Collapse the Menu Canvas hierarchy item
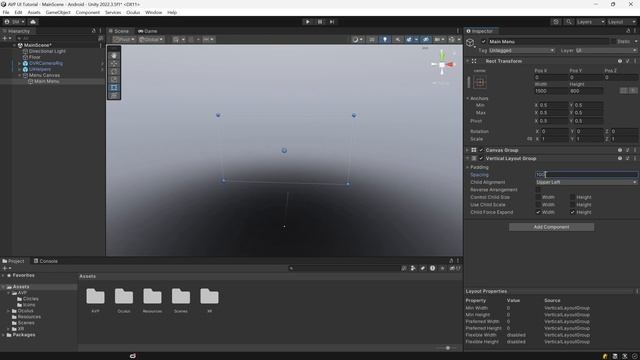The image size is (640, 360). pos(19,76)
